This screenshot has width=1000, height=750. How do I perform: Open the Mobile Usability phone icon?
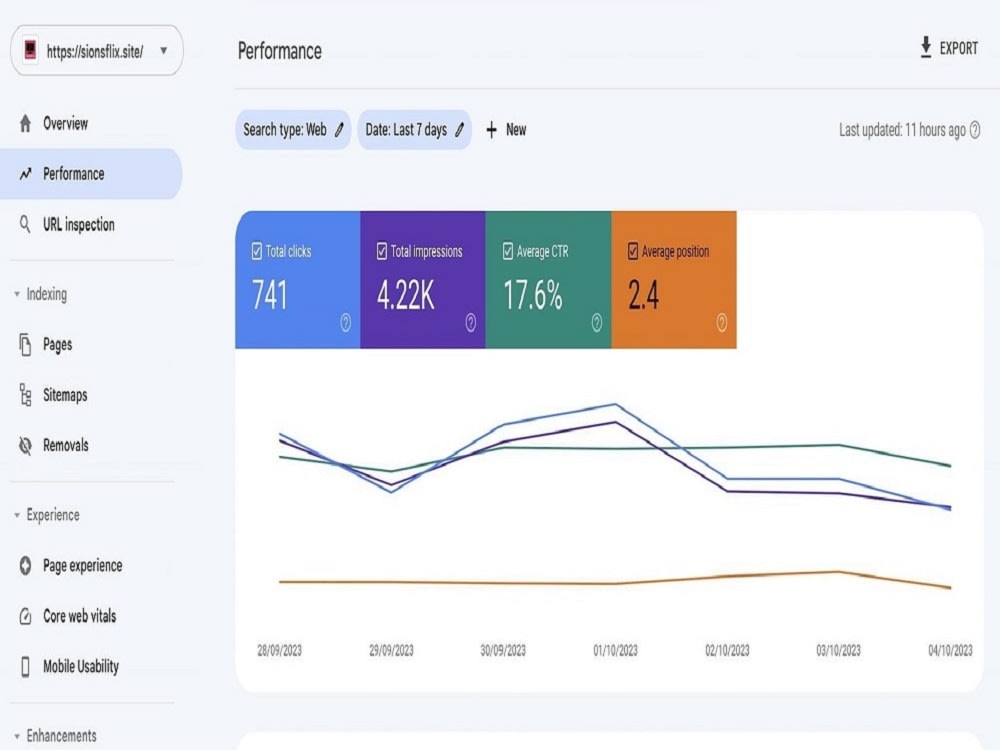[26, 666]
